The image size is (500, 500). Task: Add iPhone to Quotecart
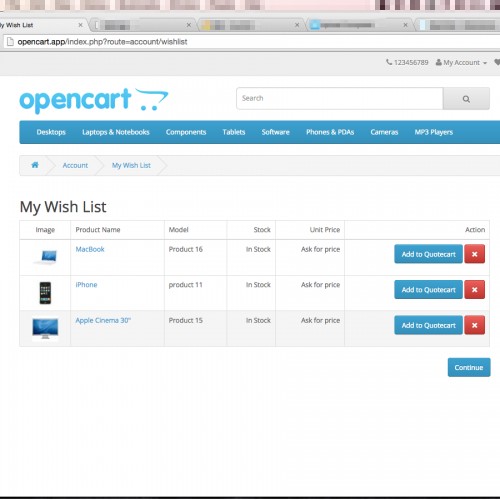[428, 290]
